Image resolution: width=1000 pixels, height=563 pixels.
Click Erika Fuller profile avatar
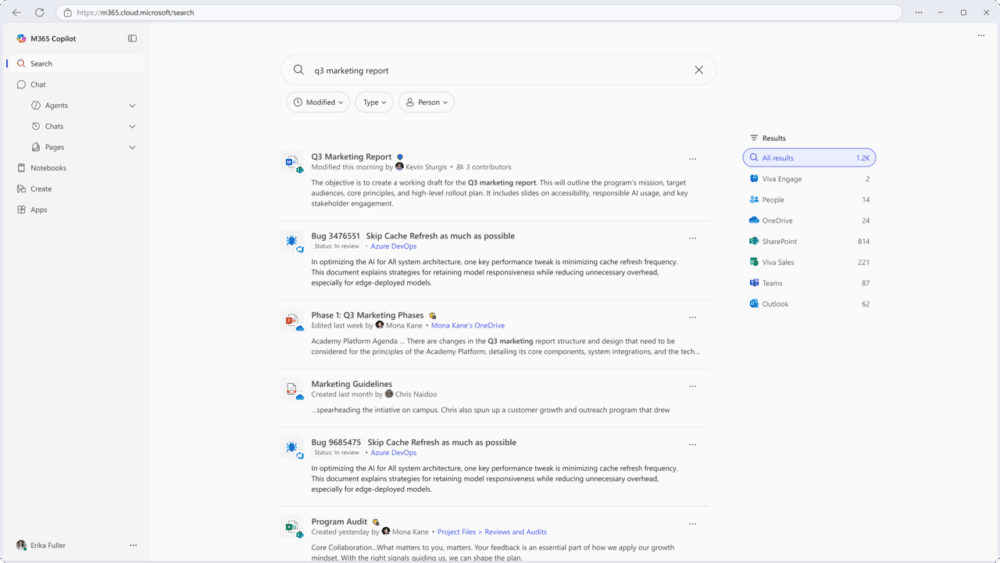coord(21,545)
